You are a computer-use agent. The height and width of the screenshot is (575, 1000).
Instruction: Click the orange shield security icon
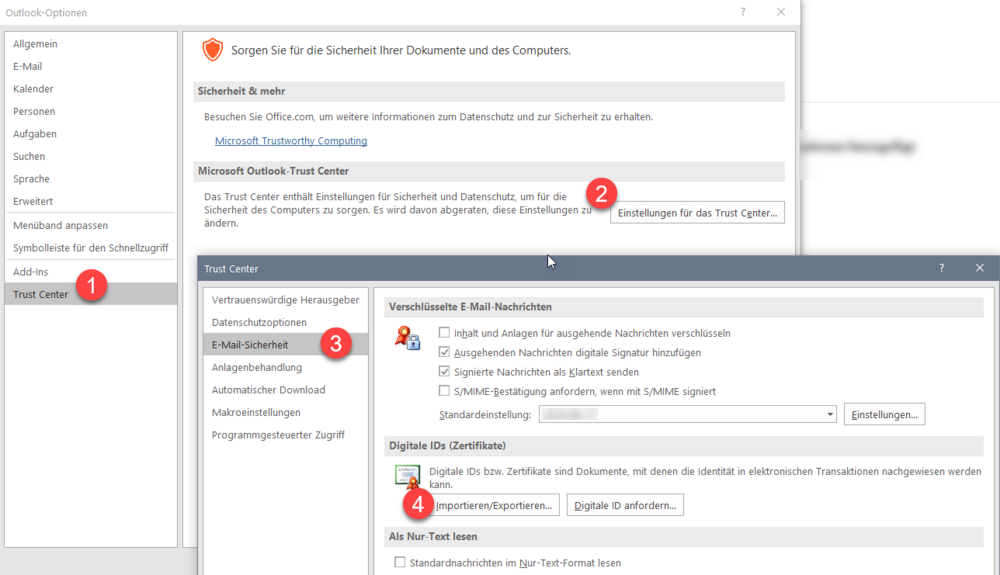click(x=212, y=50)
